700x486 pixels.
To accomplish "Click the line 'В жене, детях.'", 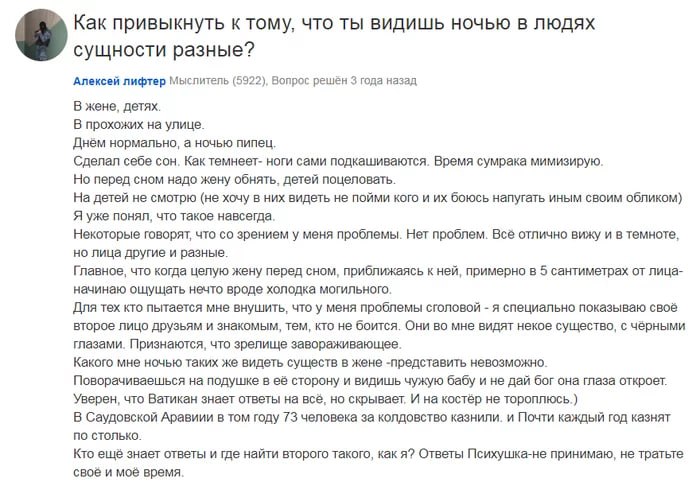I will (x=117, y=106).
